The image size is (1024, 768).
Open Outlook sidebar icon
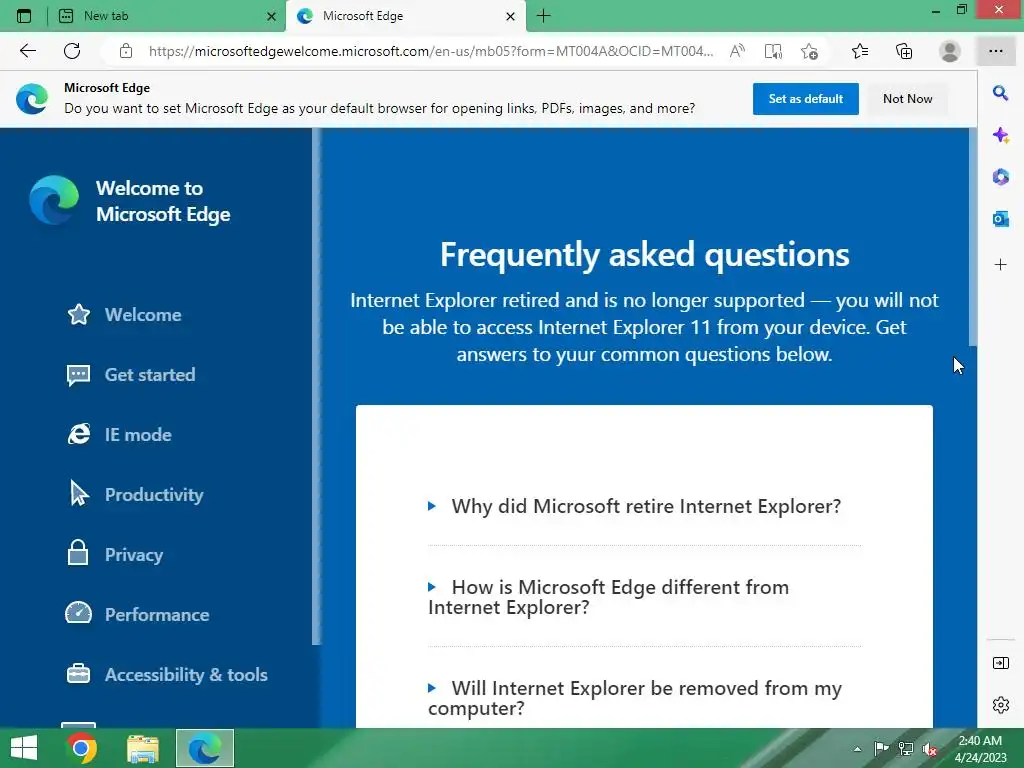point(1000,219)
